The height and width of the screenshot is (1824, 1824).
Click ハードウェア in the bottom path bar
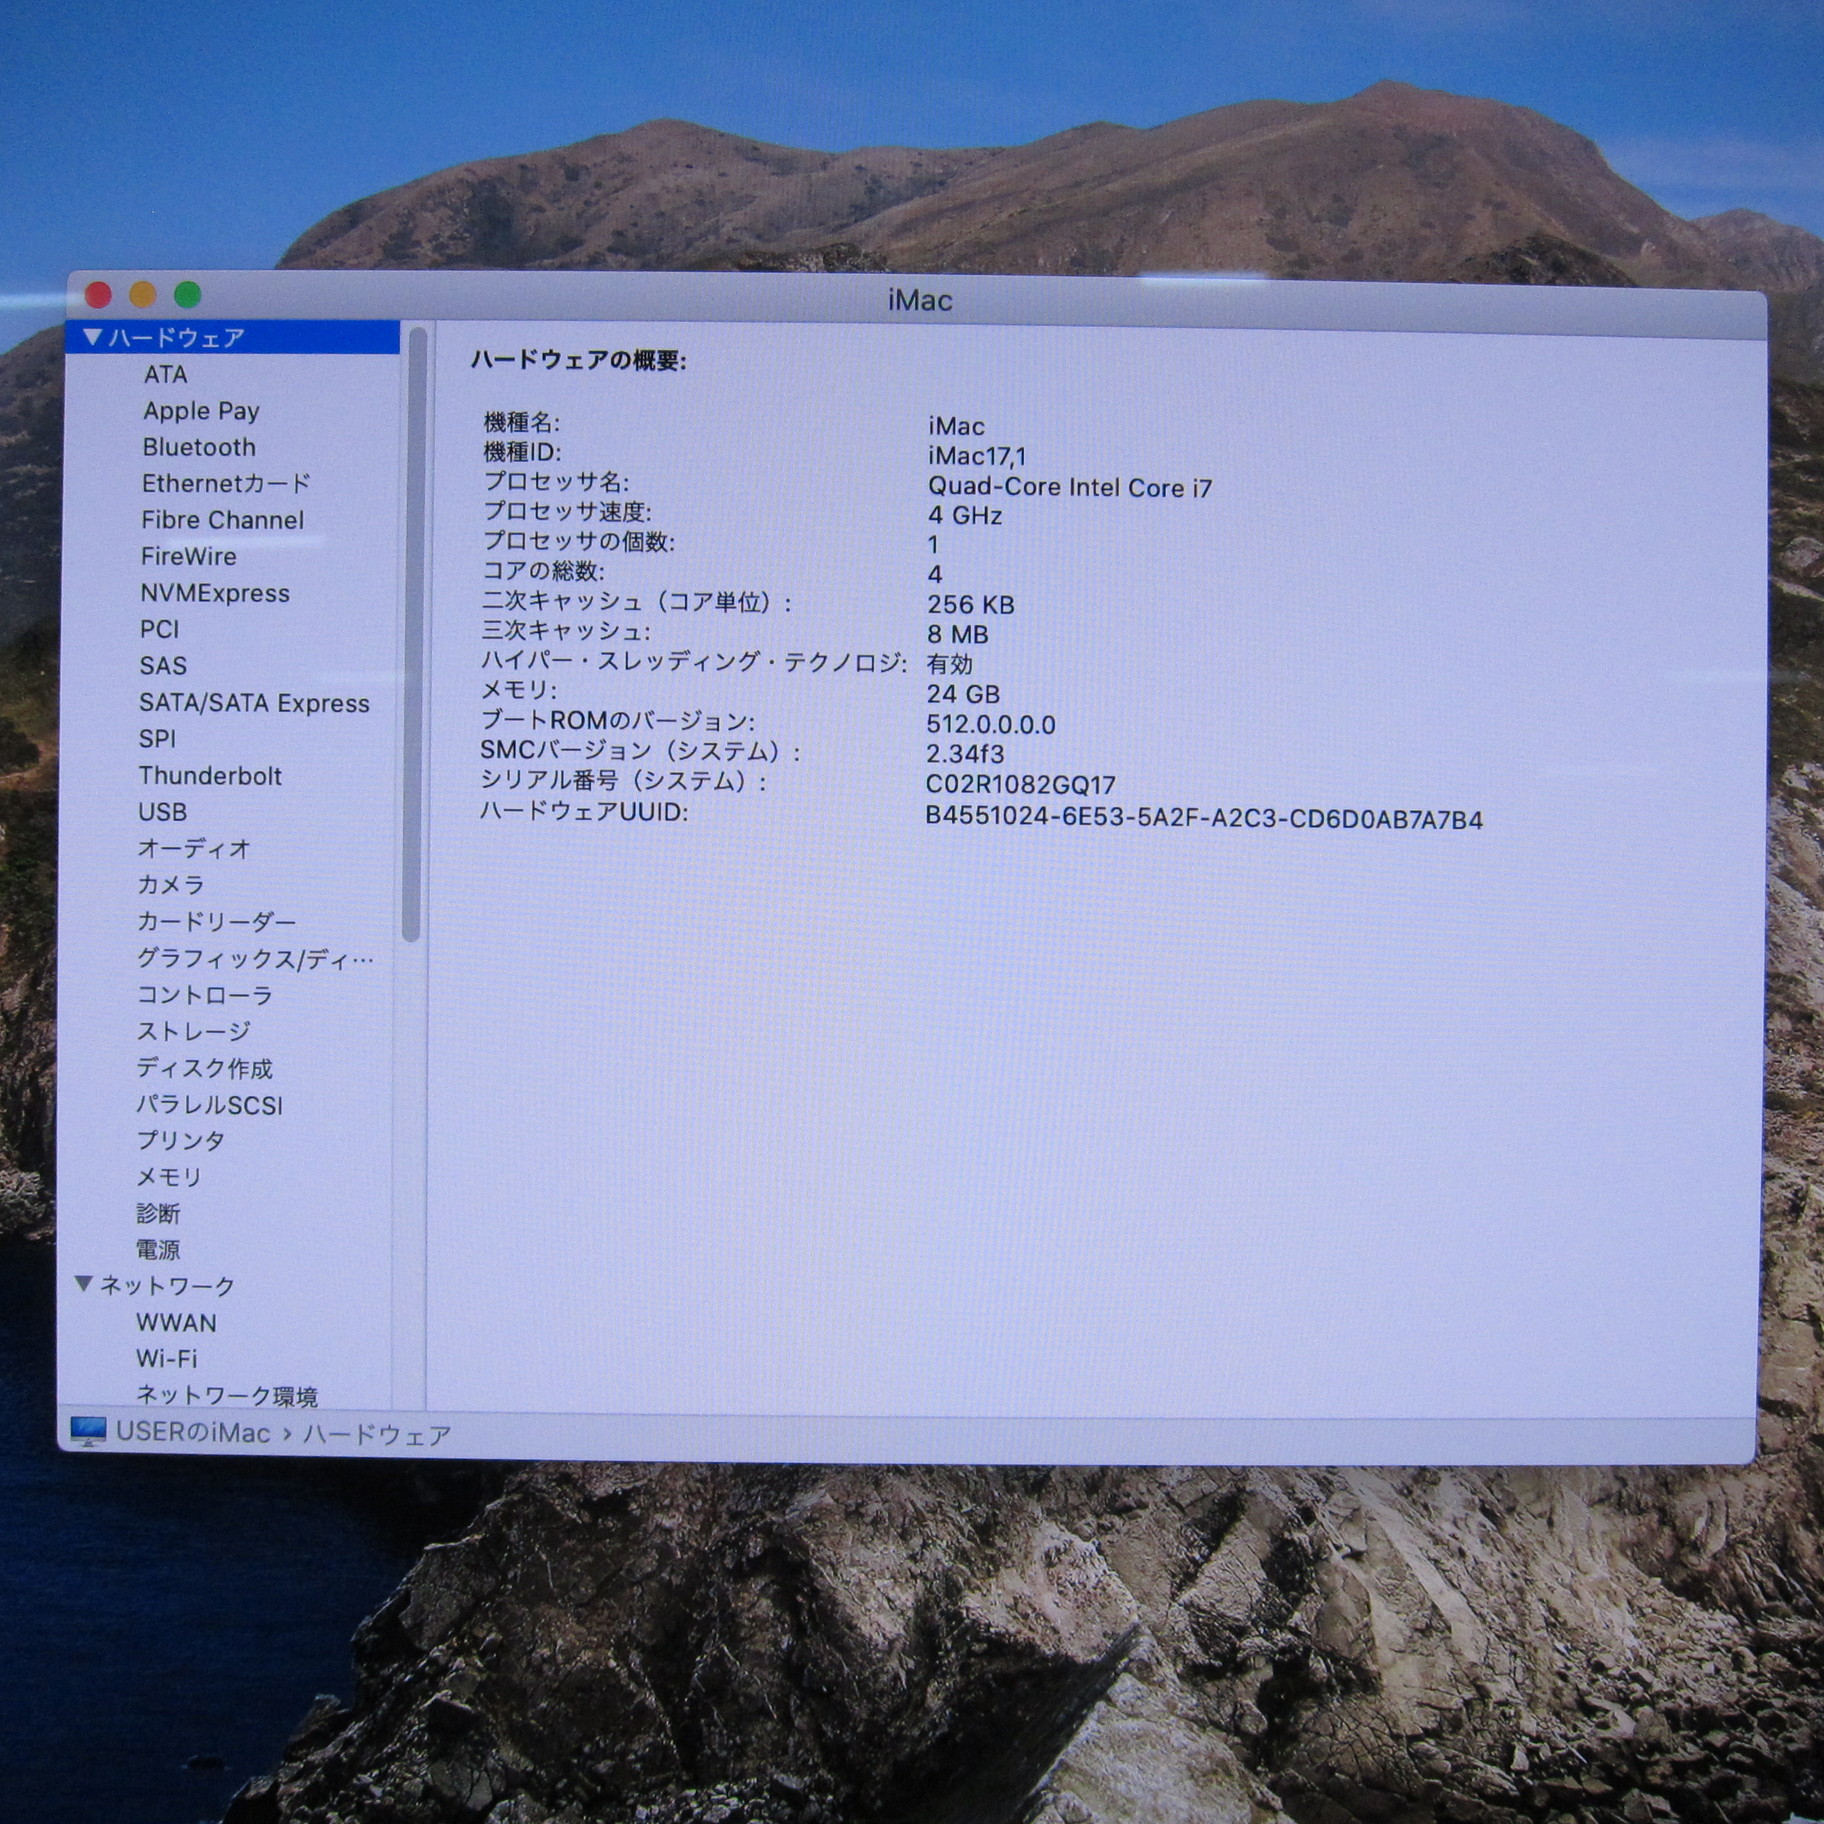point(377,1435)
